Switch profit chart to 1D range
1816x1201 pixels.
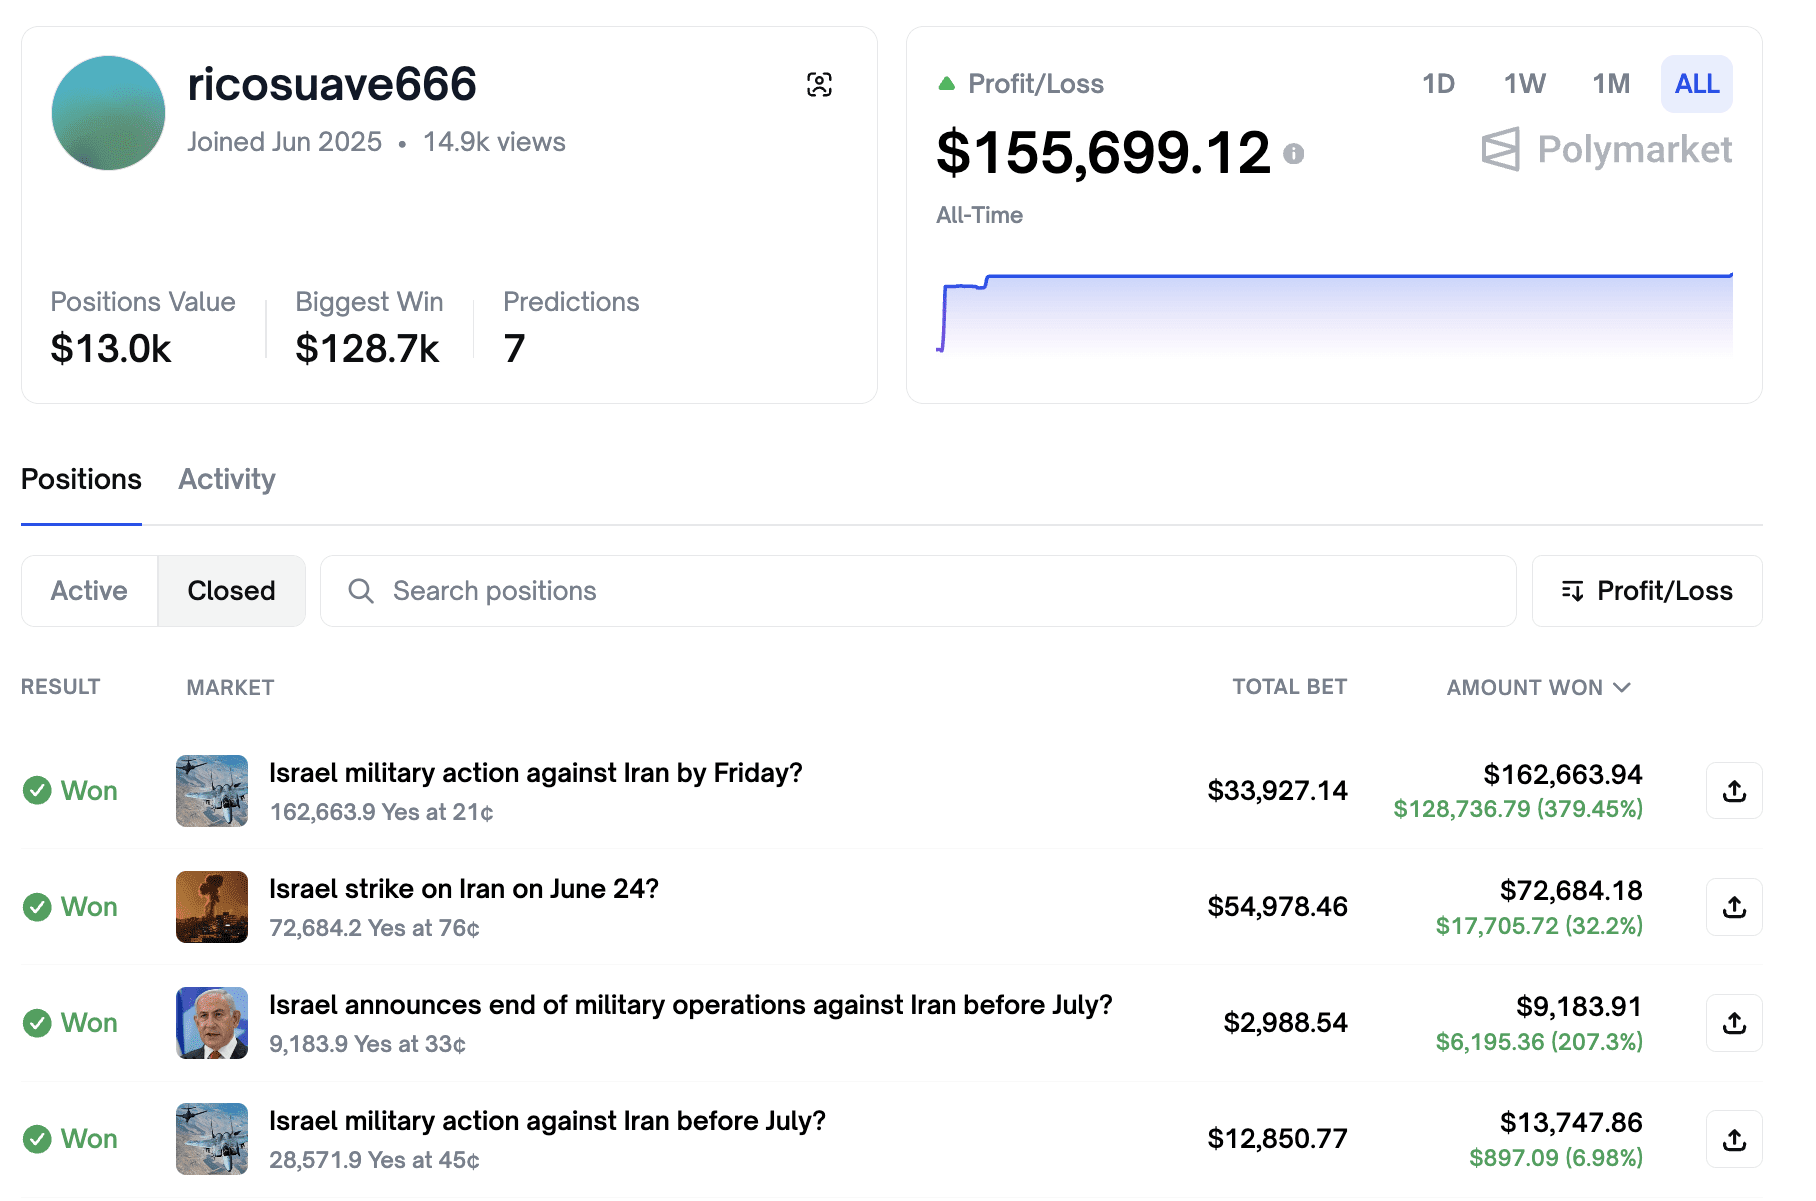tap(1437, 84)
